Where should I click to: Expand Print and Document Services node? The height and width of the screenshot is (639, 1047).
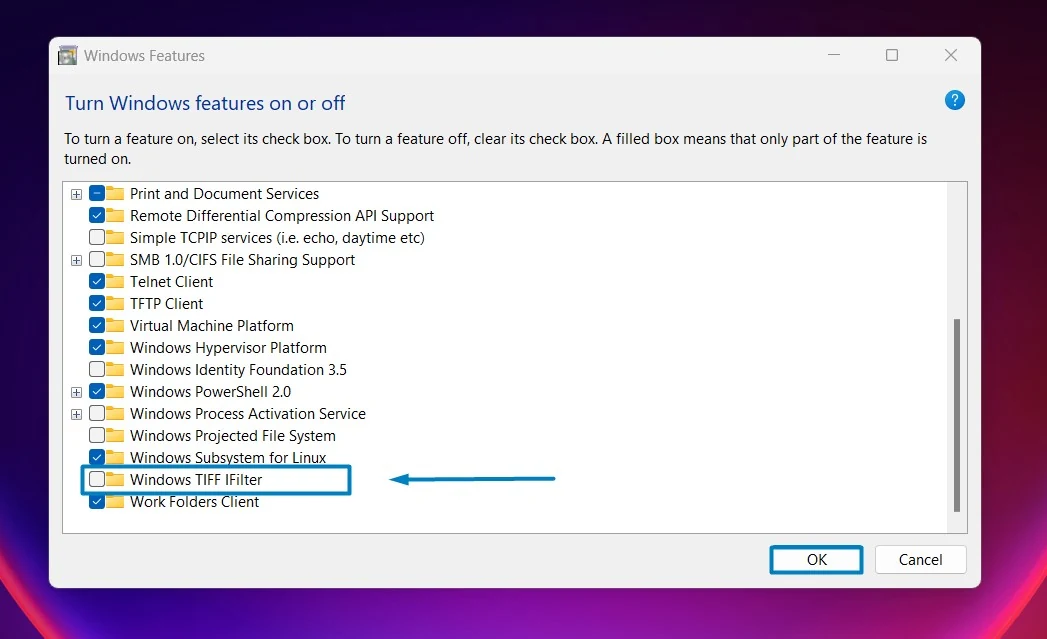[x=76, y=194]
